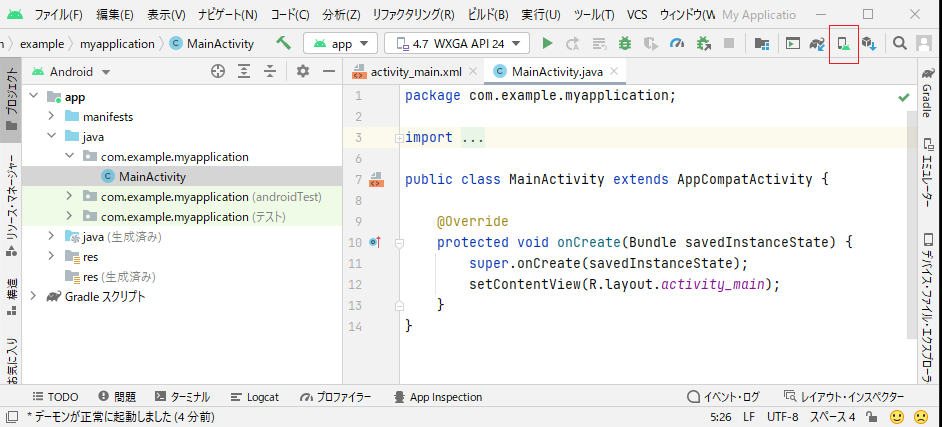Screen dimensions: 942x427
Task: Open the プロファイラー tool window
Action: click(x=335, y=397)
